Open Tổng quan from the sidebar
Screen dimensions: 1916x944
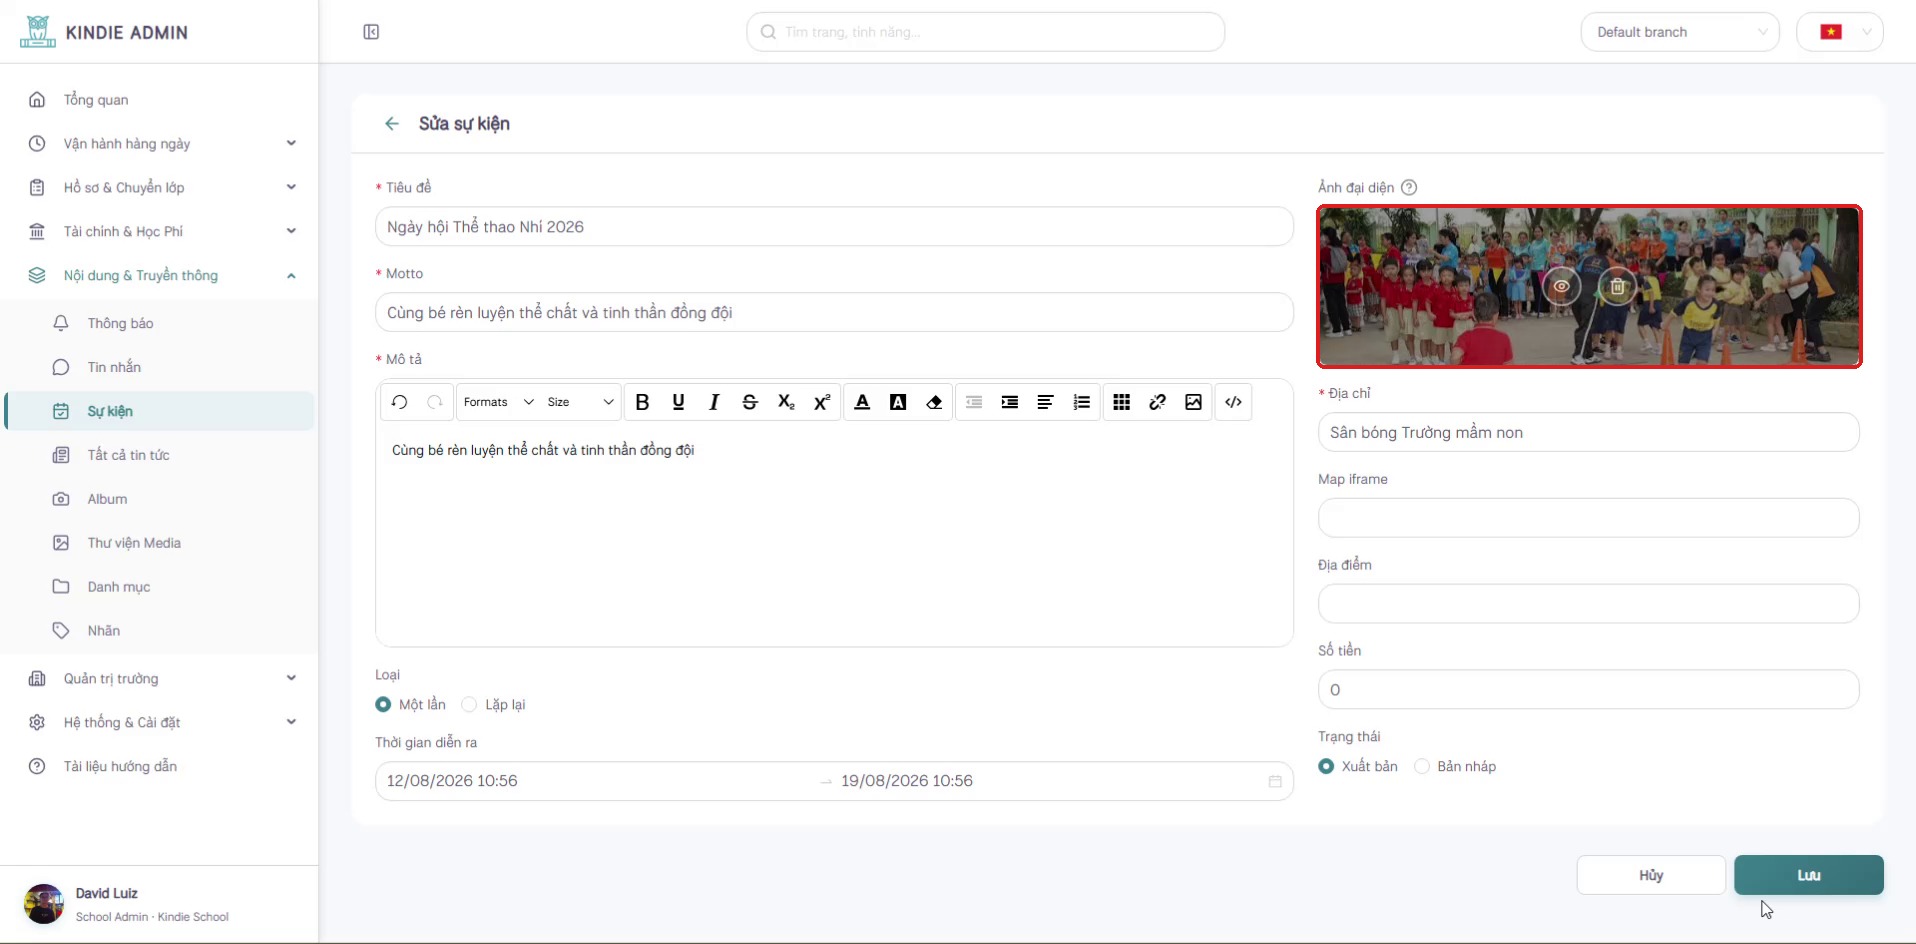pyautogui.click(x=160, y=99)
